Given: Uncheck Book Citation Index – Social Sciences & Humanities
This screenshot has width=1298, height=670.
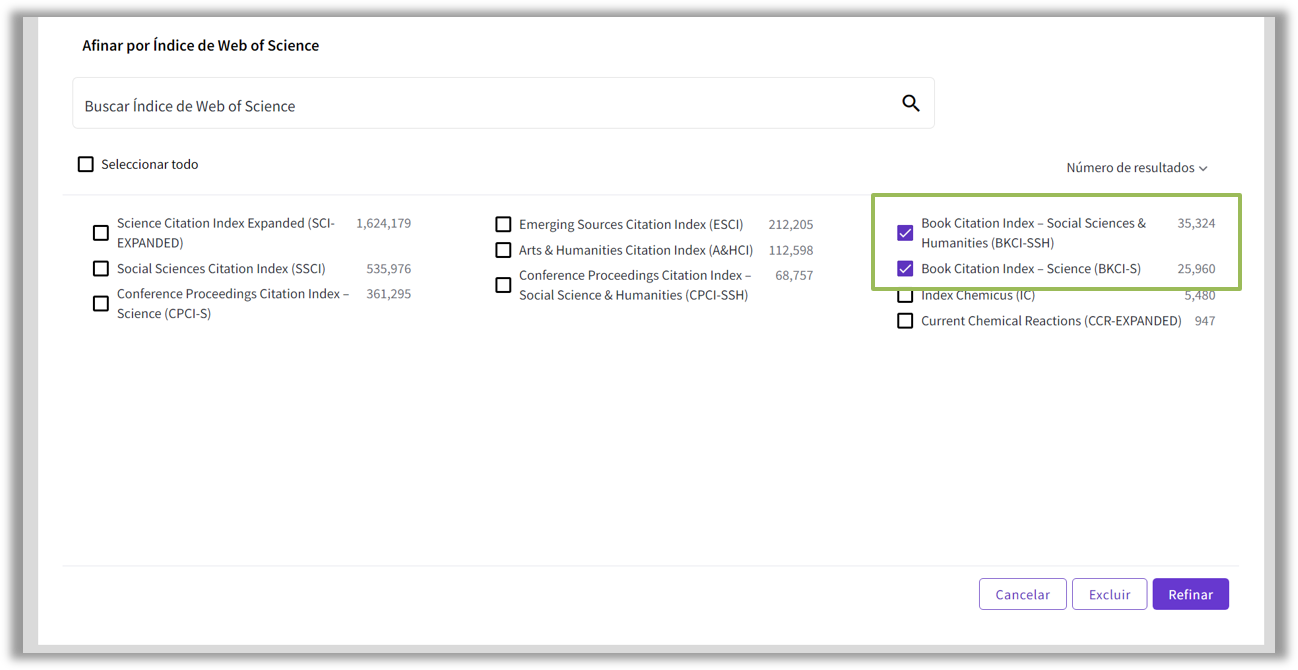Looking at the screenshot, I should click(x=905, y=233).
